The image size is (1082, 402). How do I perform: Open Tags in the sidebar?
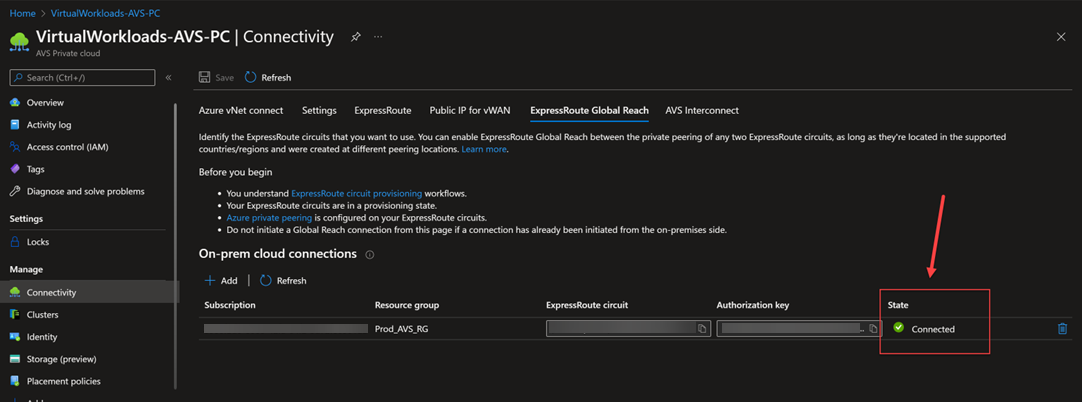[36, 169]
